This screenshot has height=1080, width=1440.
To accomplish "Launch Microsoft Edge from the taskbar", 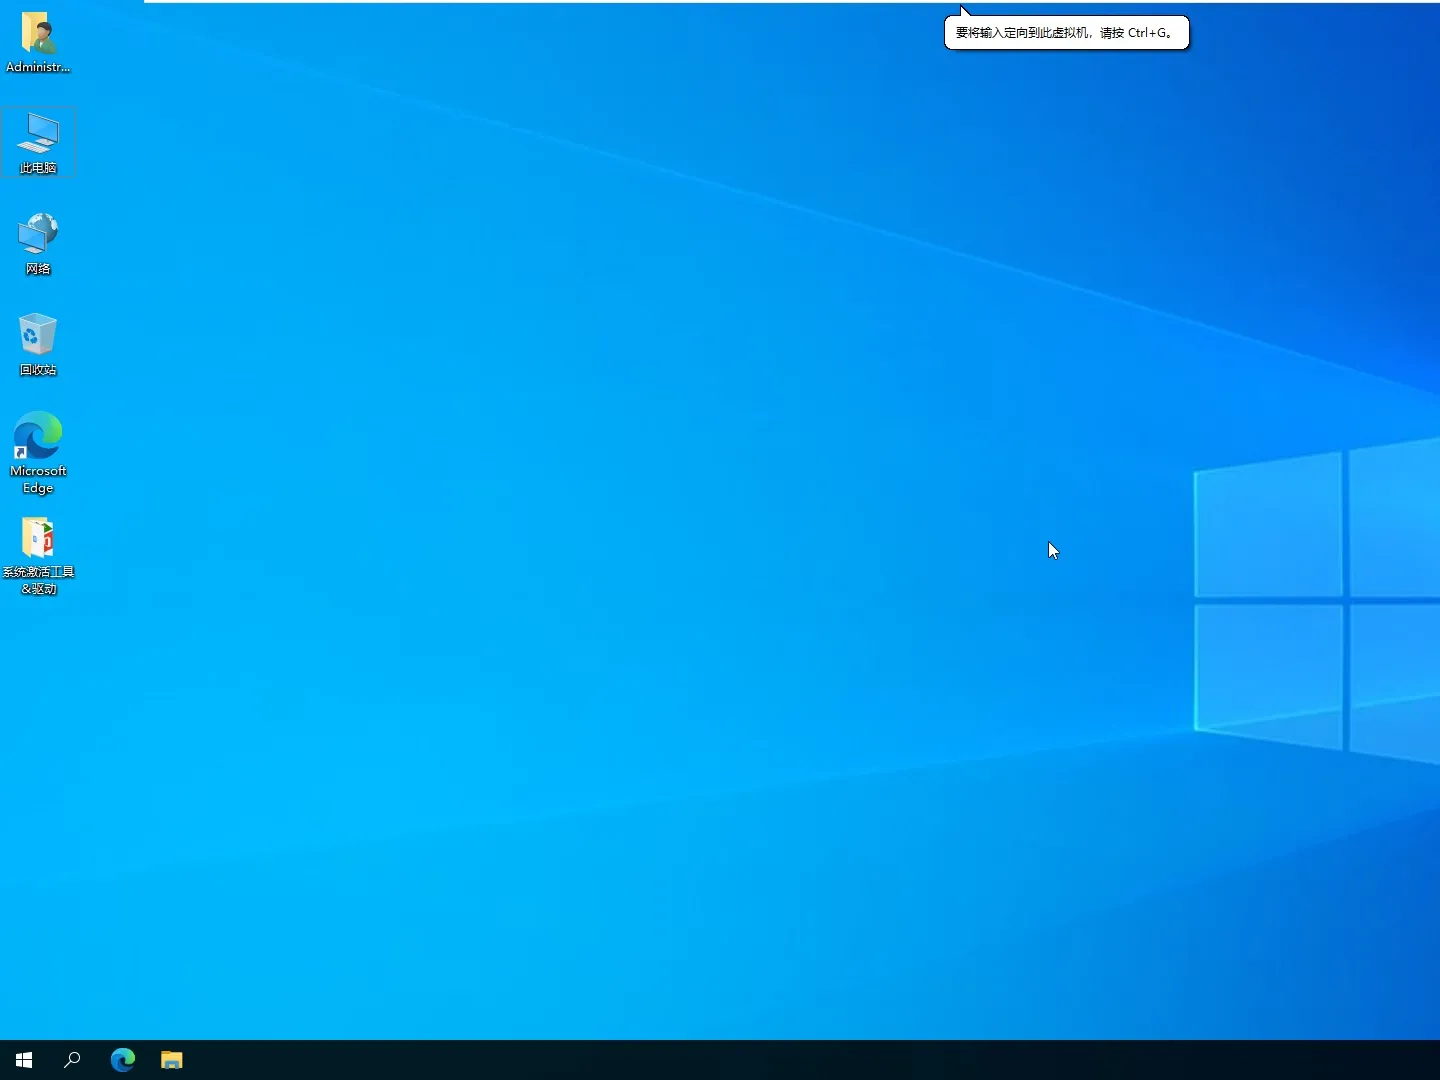I will point(122,1061).
